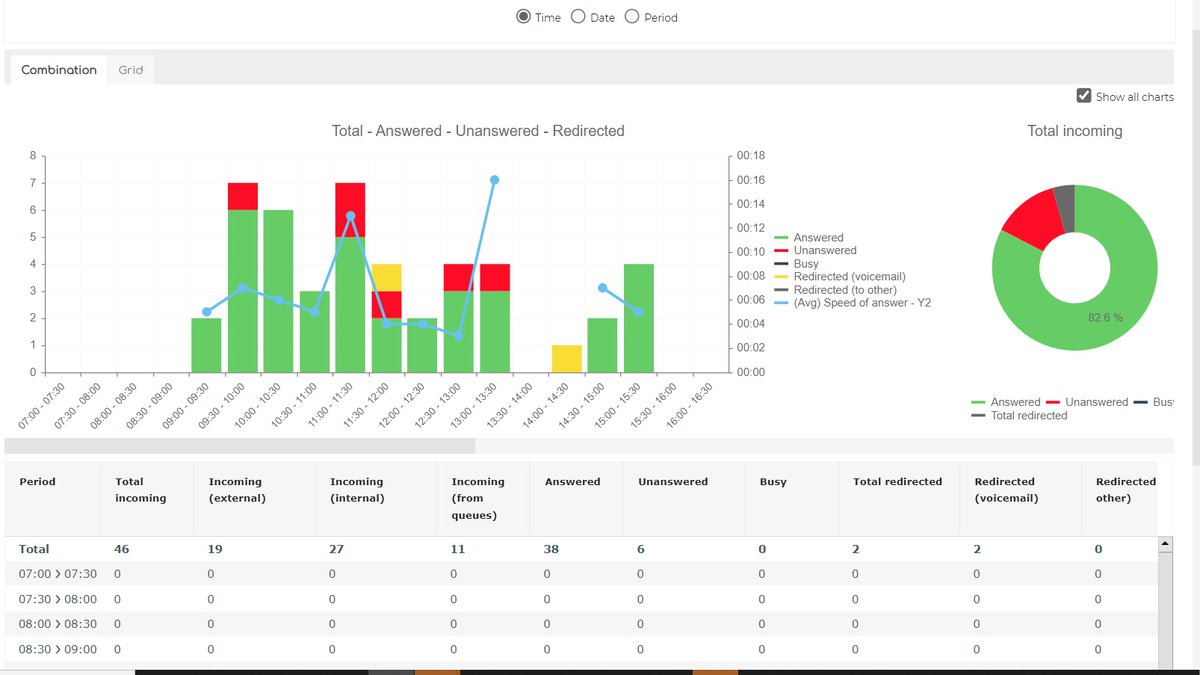This screenshot has width=1200, height=675.
Task: Switch to the Grid tab
Action: point(131,69)
